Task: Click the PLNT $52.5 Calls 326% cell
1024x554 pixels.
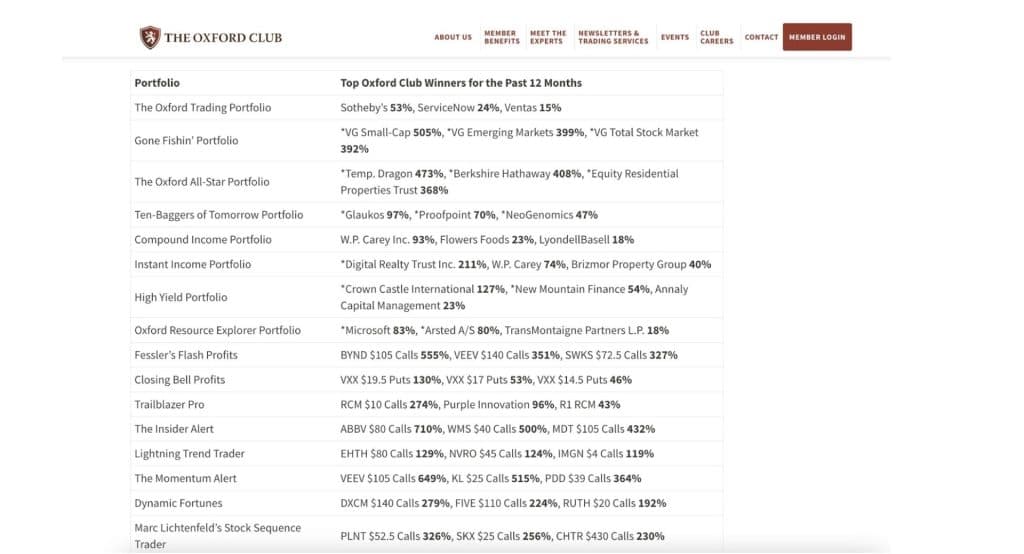Action: pyautogui.click(x=529, y=536)
